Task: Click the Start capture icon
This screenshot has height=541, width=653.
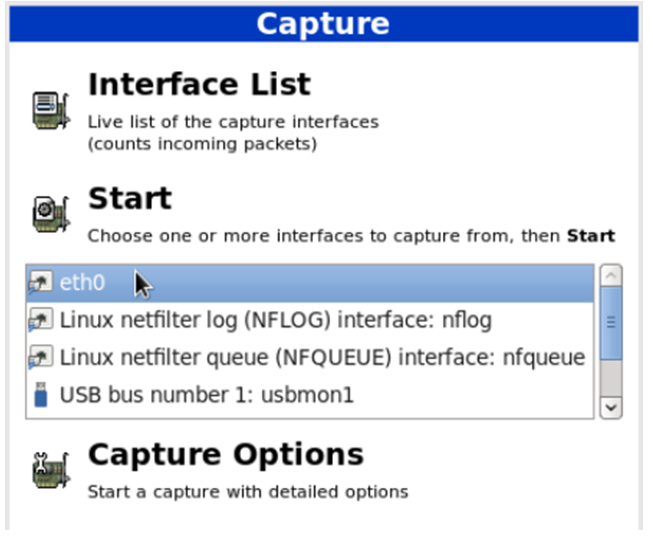Action: 47,213
